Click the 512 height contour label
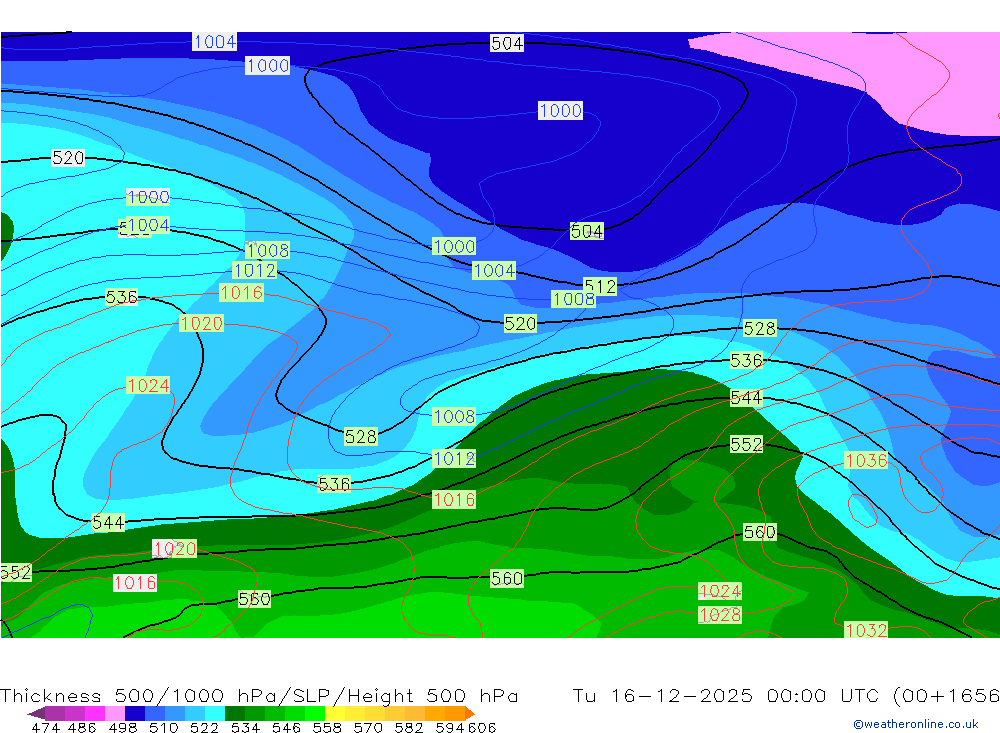Image resolution: width=1000 pixels, height=733 pixels. tap(600, 286)
